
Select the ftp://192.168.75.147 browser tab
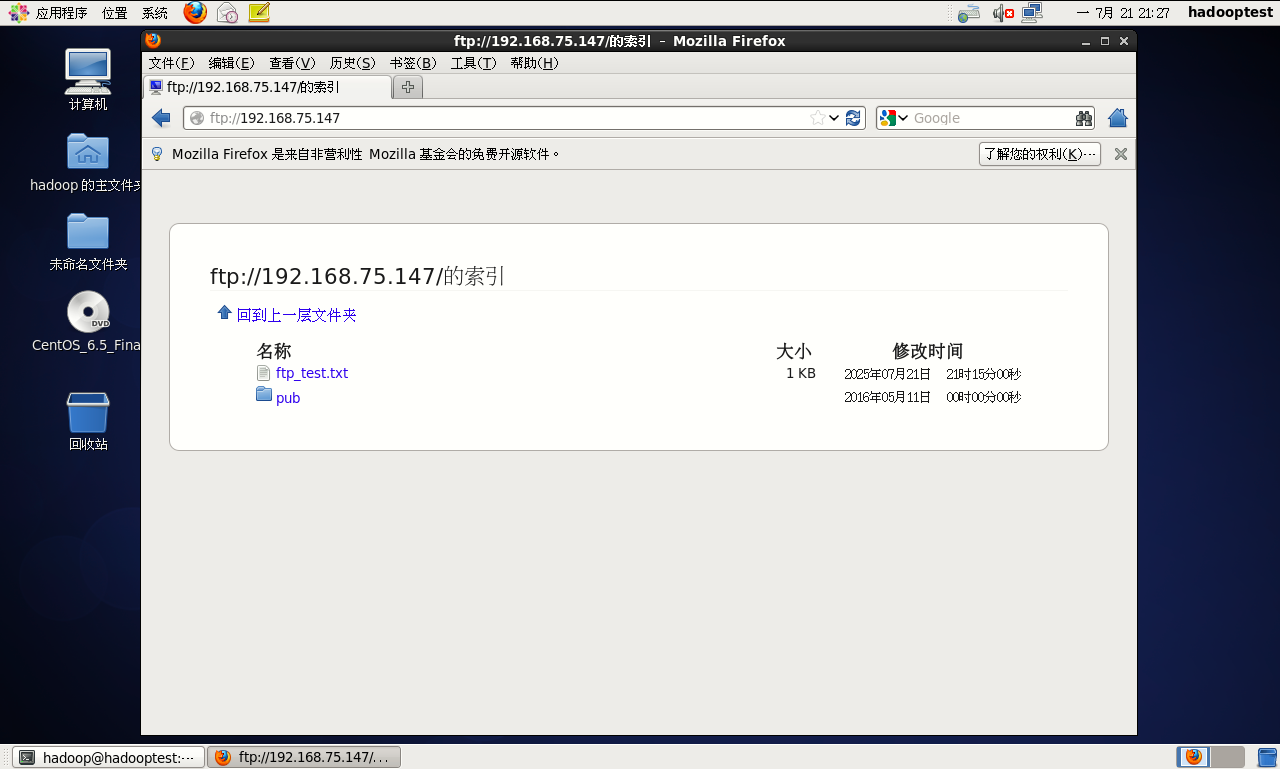267,87
